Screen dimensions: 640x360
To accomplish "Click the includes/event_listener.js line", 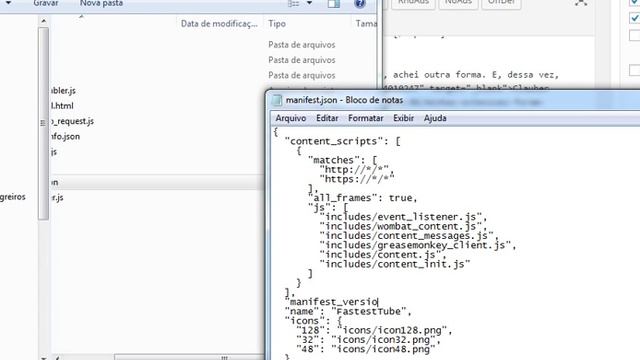I will point(403,217).
